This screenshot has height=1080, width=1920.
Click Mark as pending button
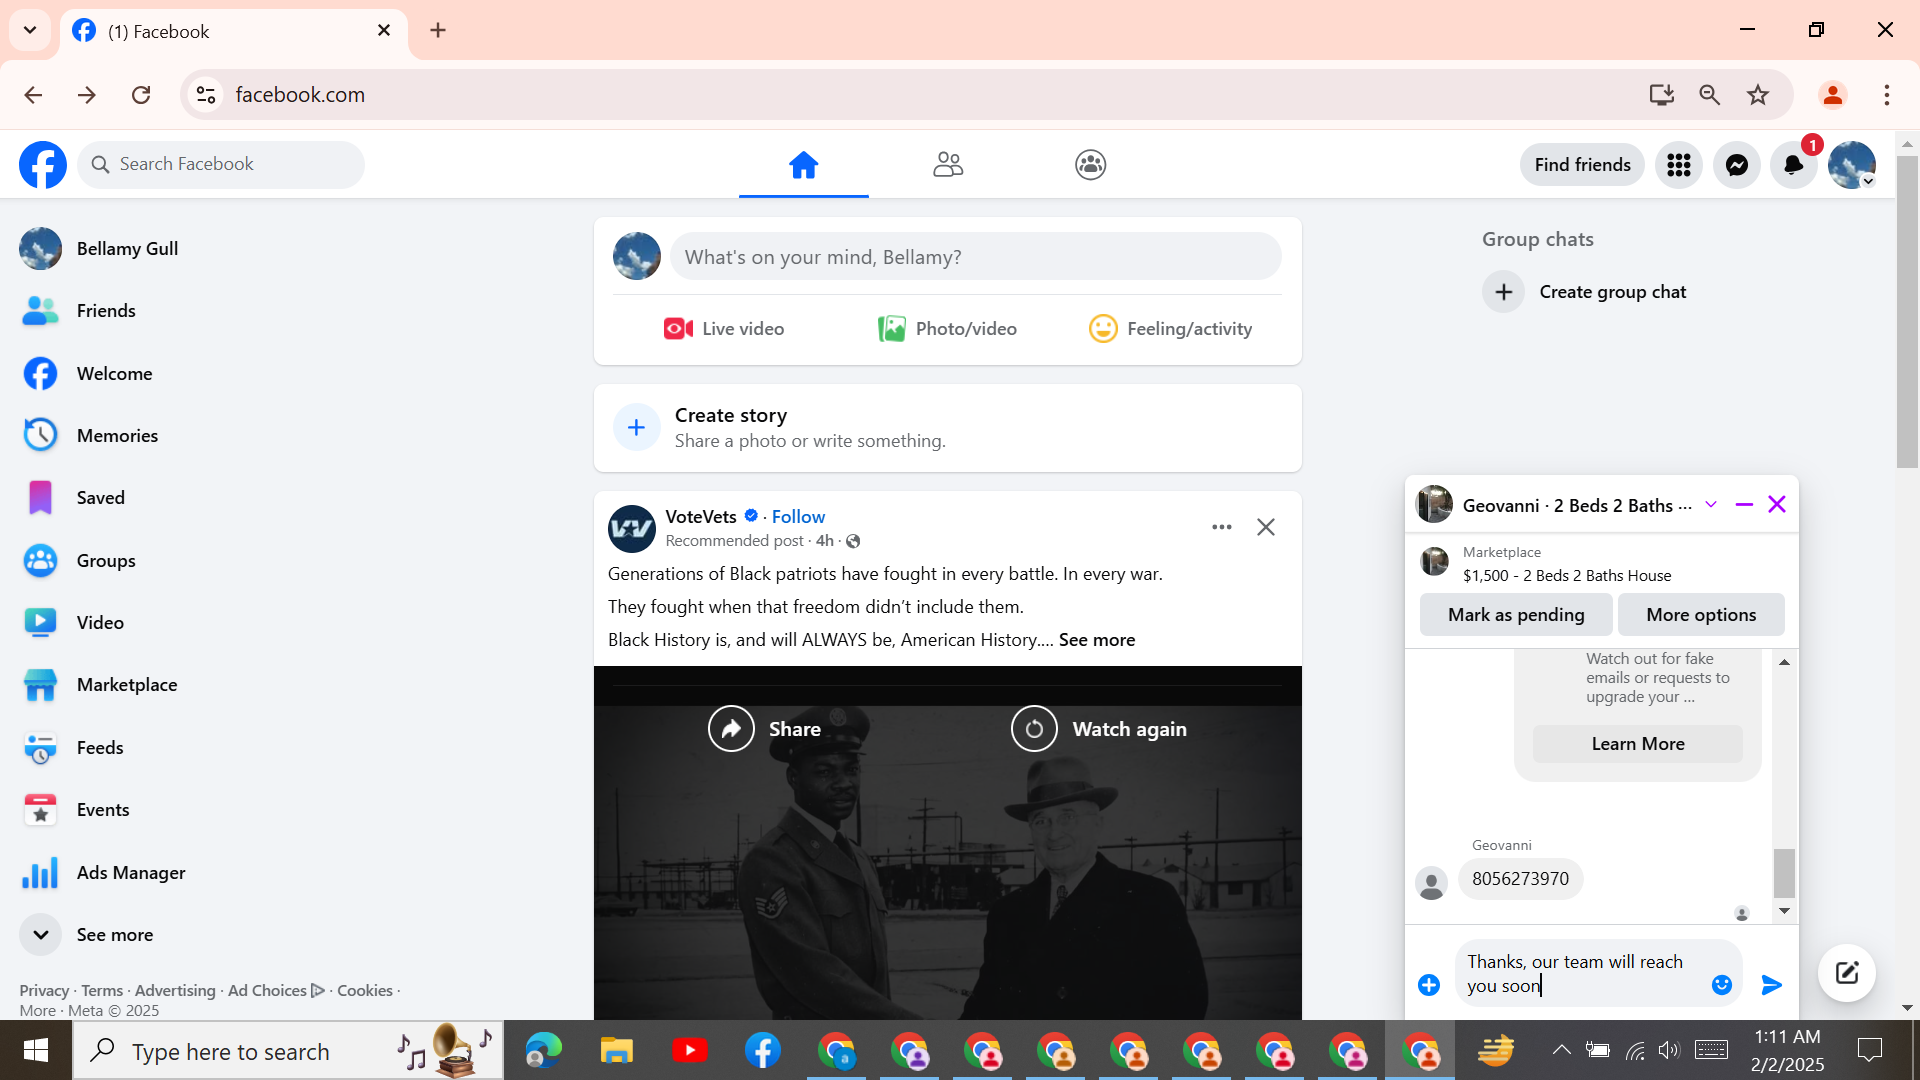tap(1515, 615)
